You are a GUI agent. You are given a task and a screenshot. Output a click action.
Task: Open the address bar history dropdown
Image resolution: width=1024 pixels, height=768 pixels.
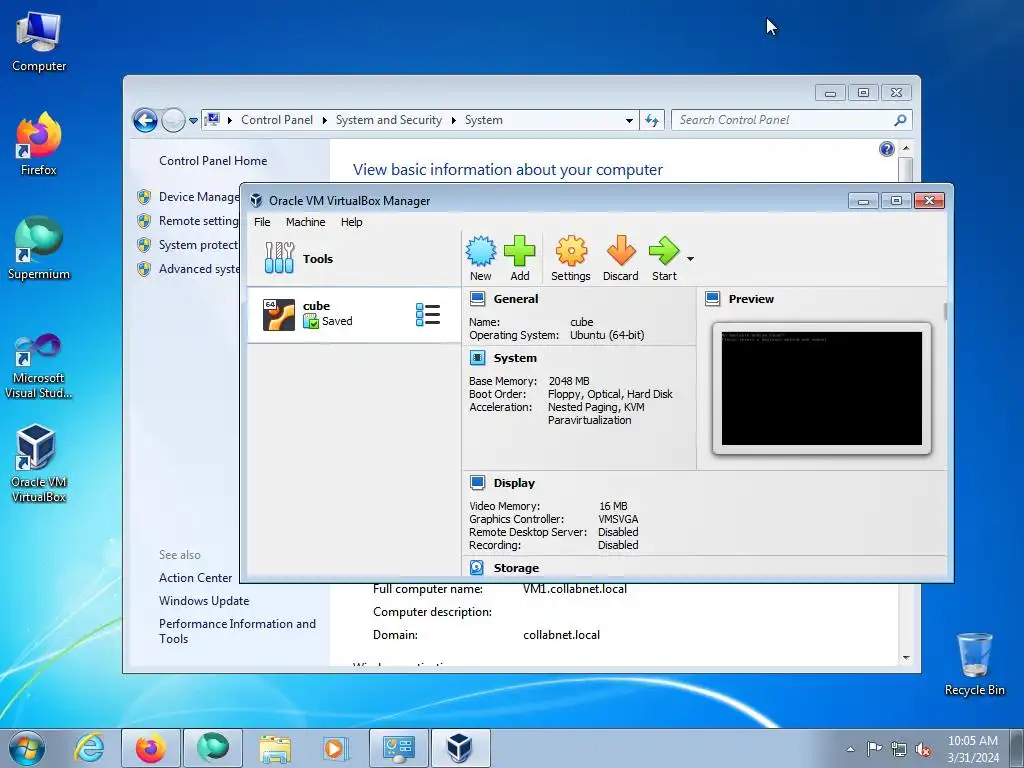pyautogui.click(x=629, y=120)
